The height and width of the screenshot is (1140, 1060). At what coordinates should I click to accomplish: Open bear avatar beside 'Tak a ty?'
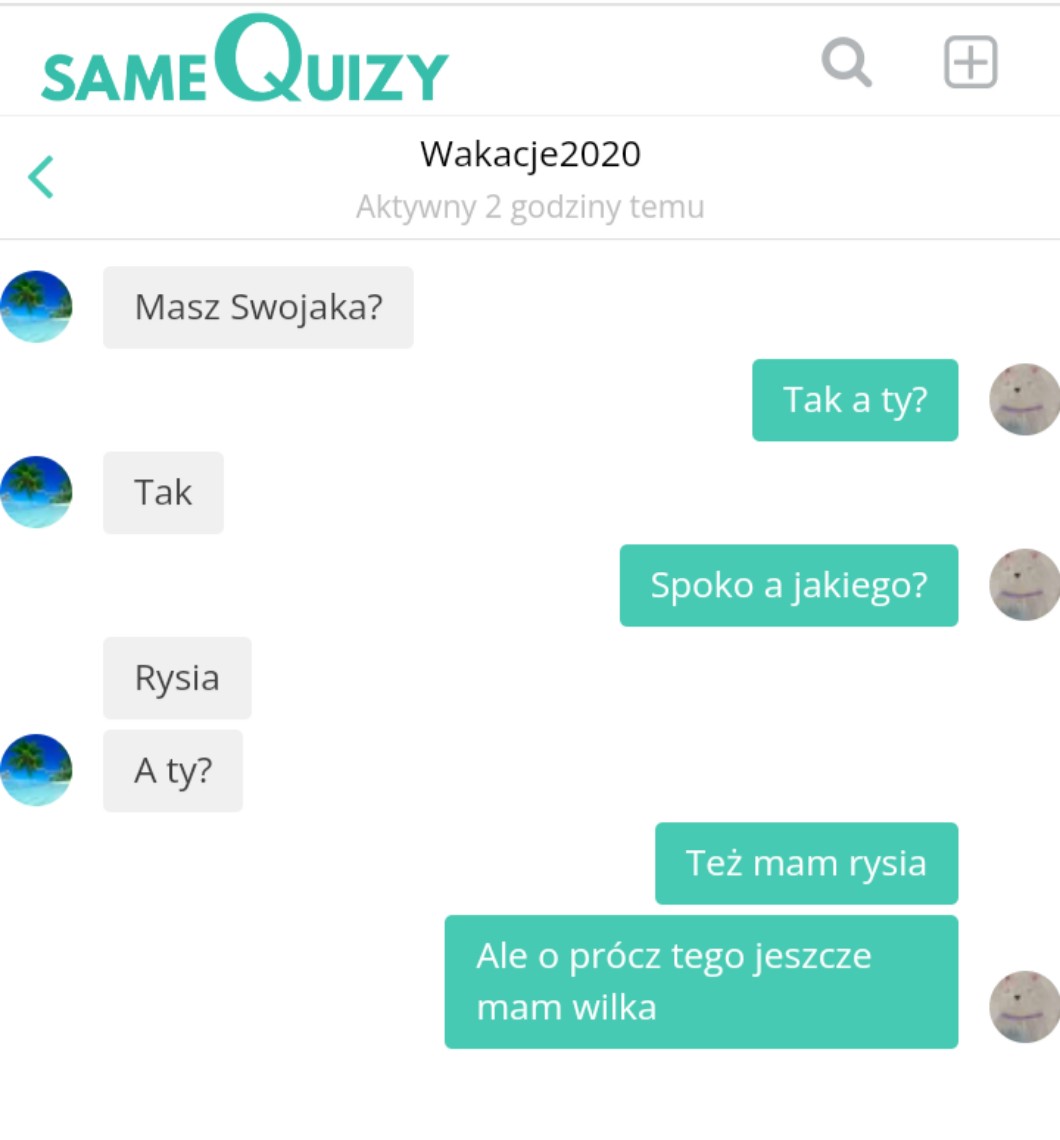1024,400
